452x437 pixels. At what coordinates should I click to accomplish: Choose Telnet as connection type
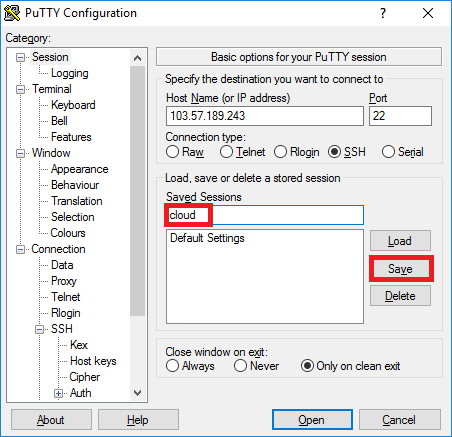(x=226, y=152)
